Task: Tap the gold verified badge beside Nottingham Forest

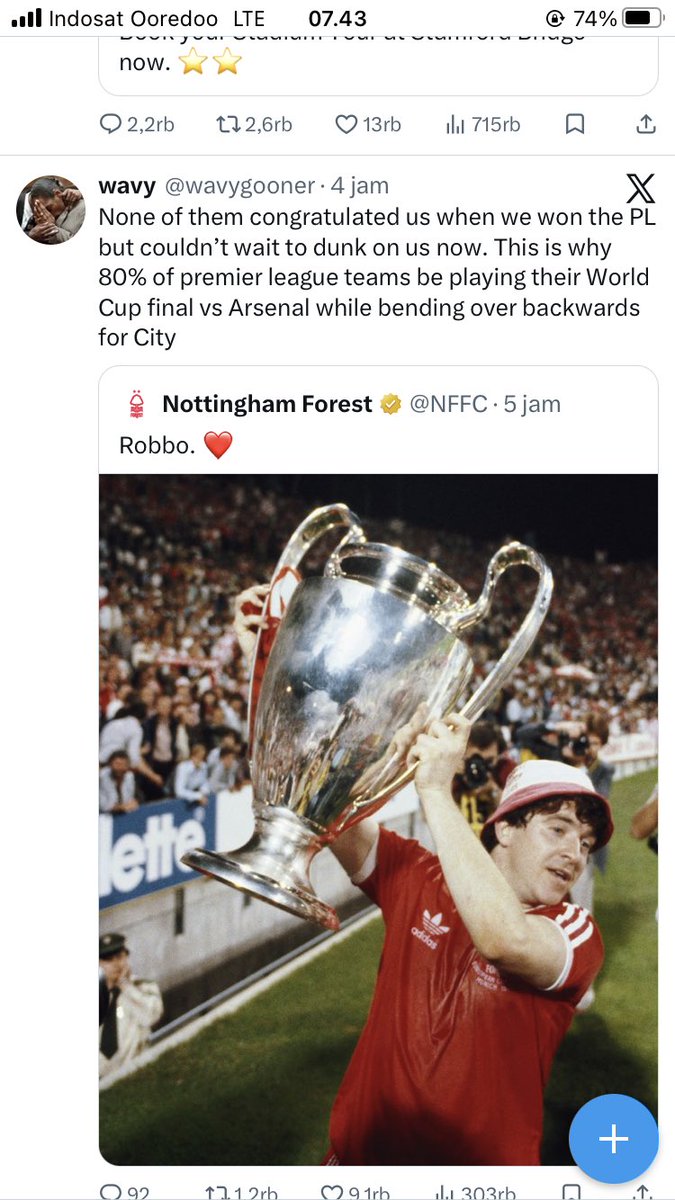Action: (389, 404)
